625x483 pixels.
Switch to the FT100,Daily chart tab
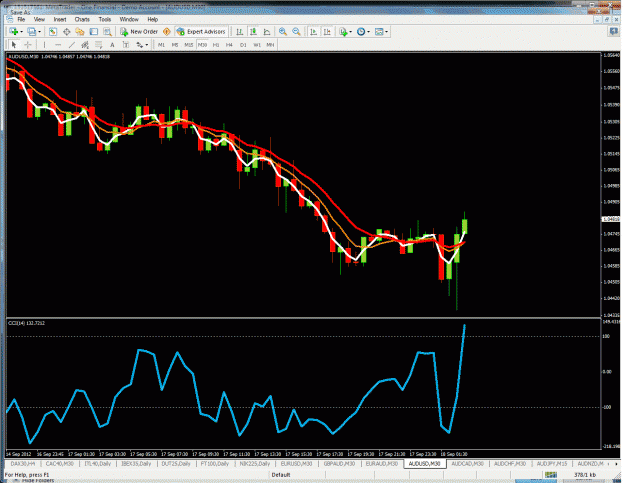coord(214,464)
